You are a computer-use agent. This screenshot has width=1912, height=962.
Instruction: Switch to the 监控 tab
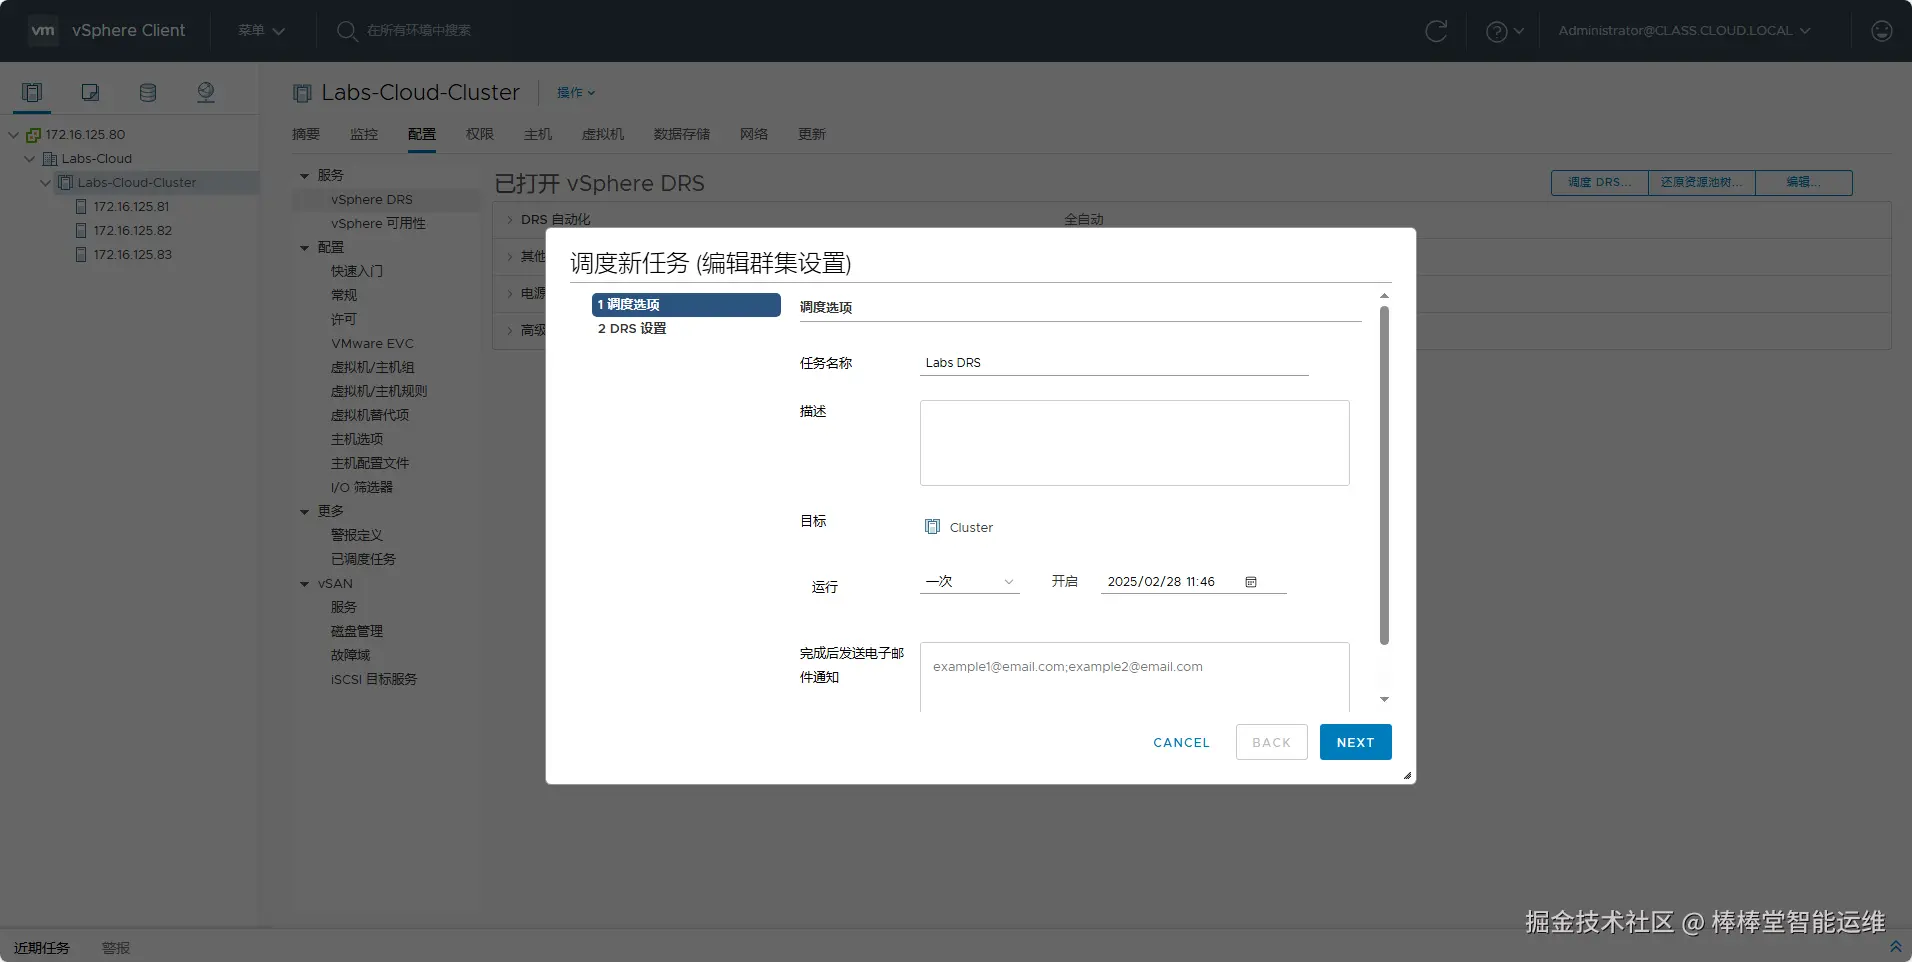click(x=364, y=134)
